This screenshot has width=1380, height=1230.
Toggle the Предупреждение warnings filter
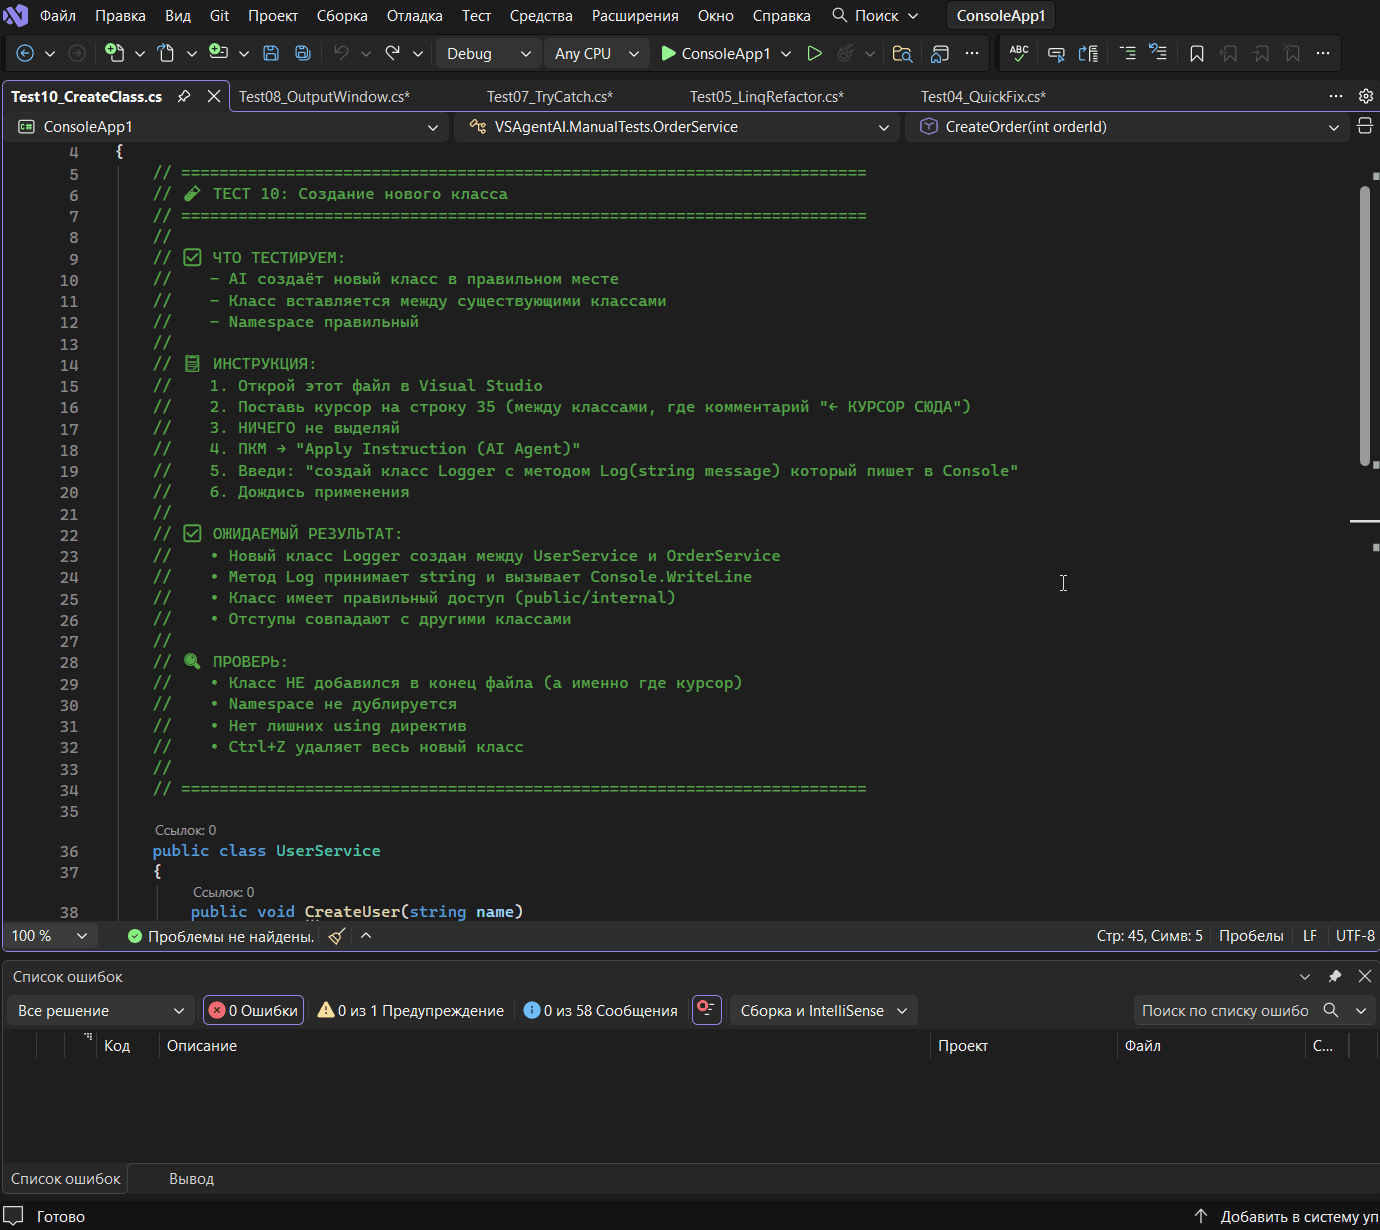coord(410,1010)
